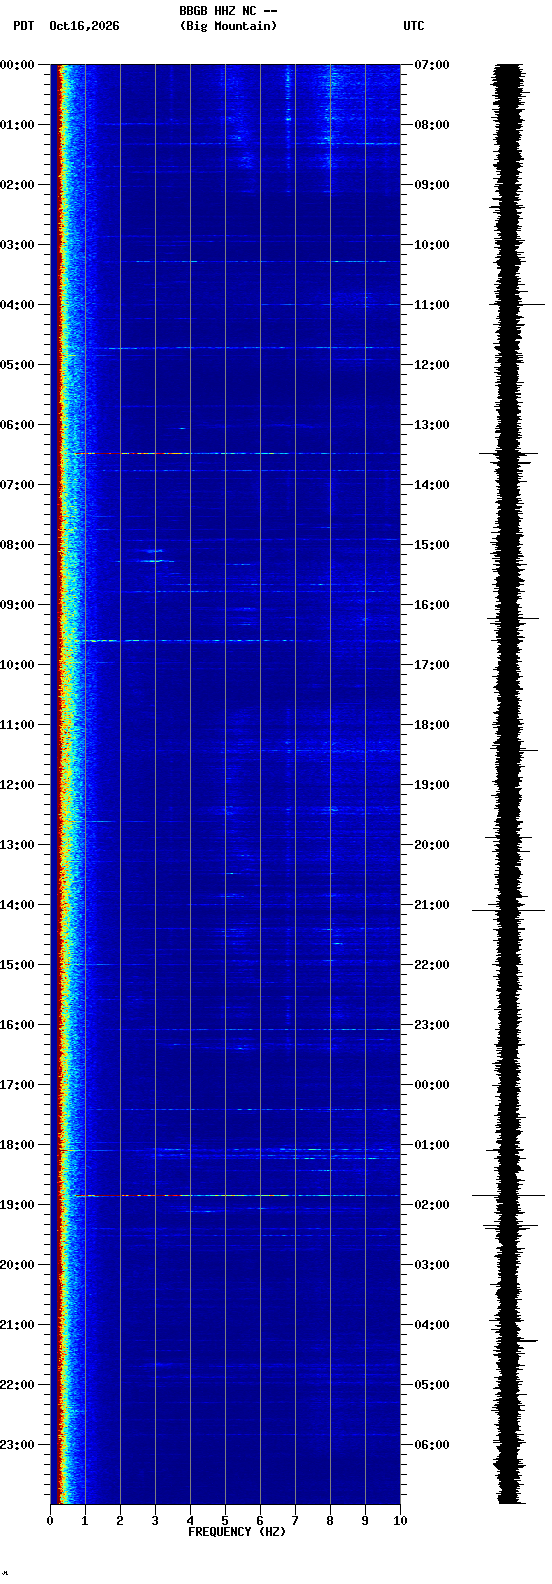Image resolution: width=552 pixels, height=1584 pixels.
Task: Click the frequency axis tick label '0'
Action: point(50,1521)
